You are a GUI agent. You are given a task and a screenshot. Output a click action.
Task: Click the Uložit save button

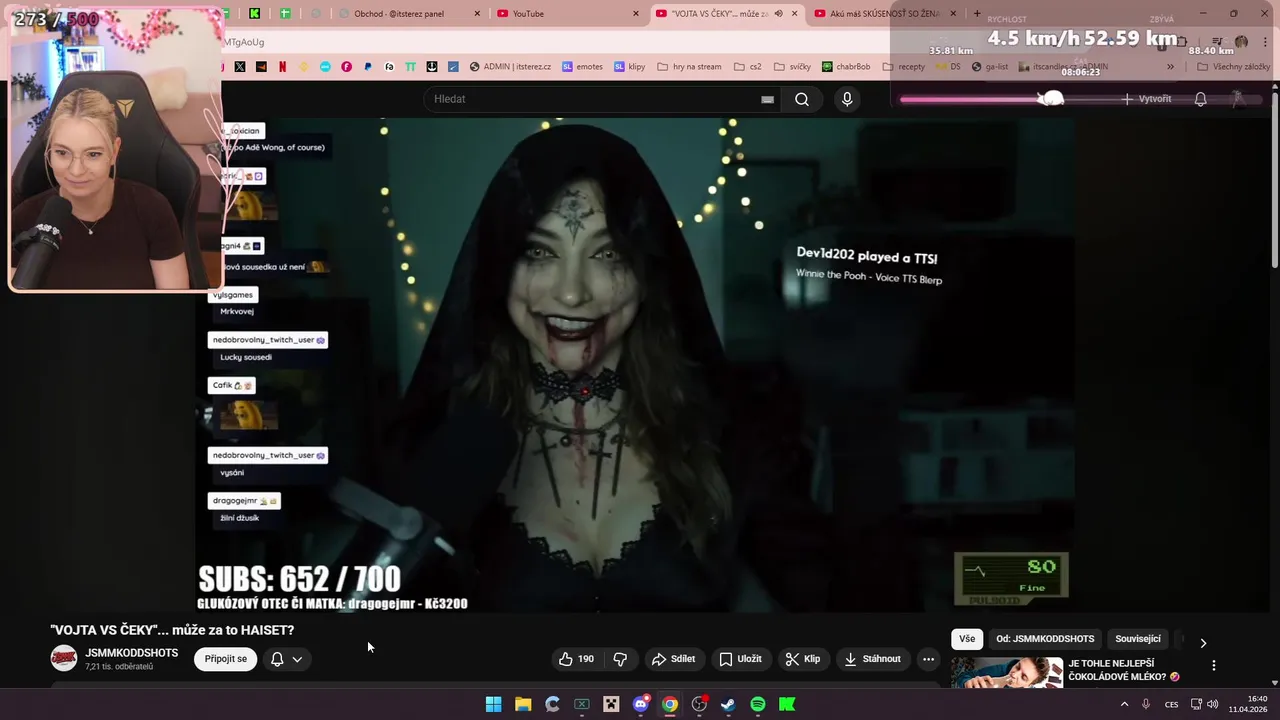pyautogui.click(x=740, y=659)
